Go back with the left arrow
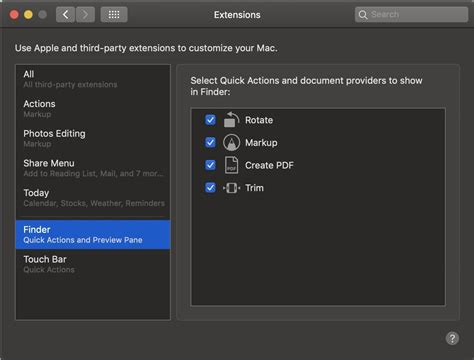Screen dimensions: 474x360 65,15
